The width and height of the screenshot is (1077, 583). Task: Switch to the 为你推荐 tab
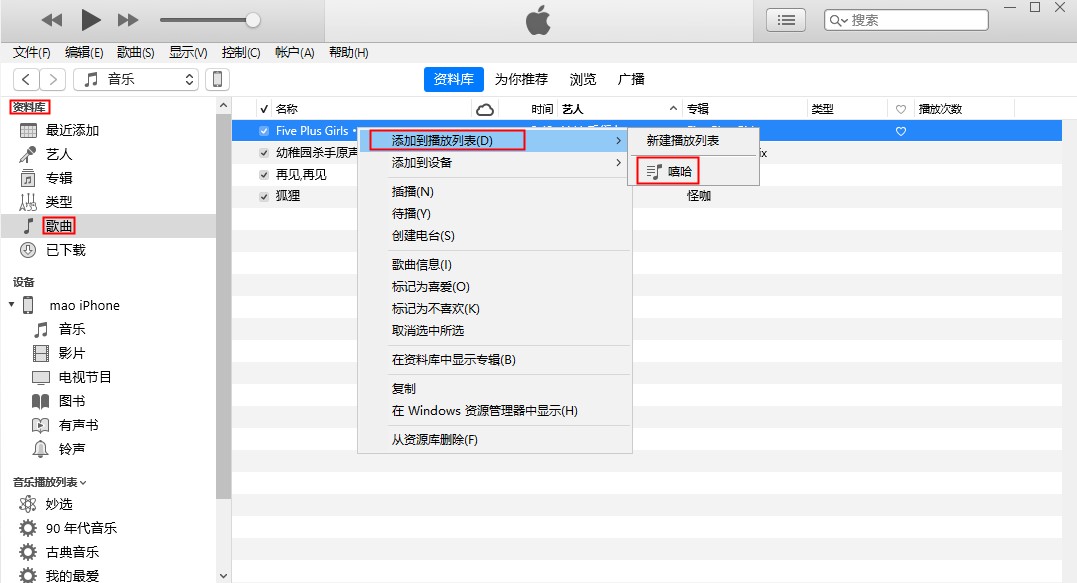click(x=521, y=80)
